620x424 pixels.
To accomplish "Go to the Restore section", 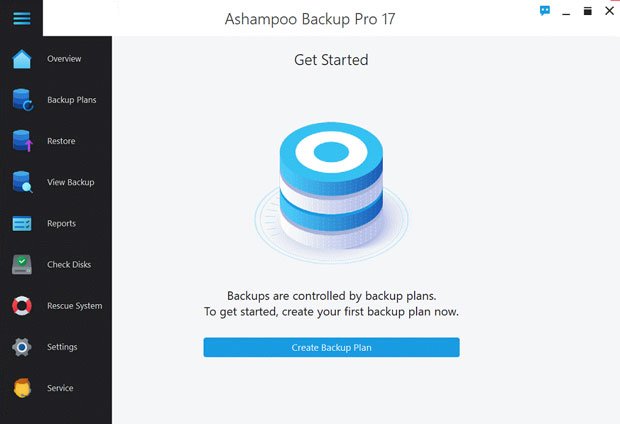I will pyautogui.click(x=61, y=141).
